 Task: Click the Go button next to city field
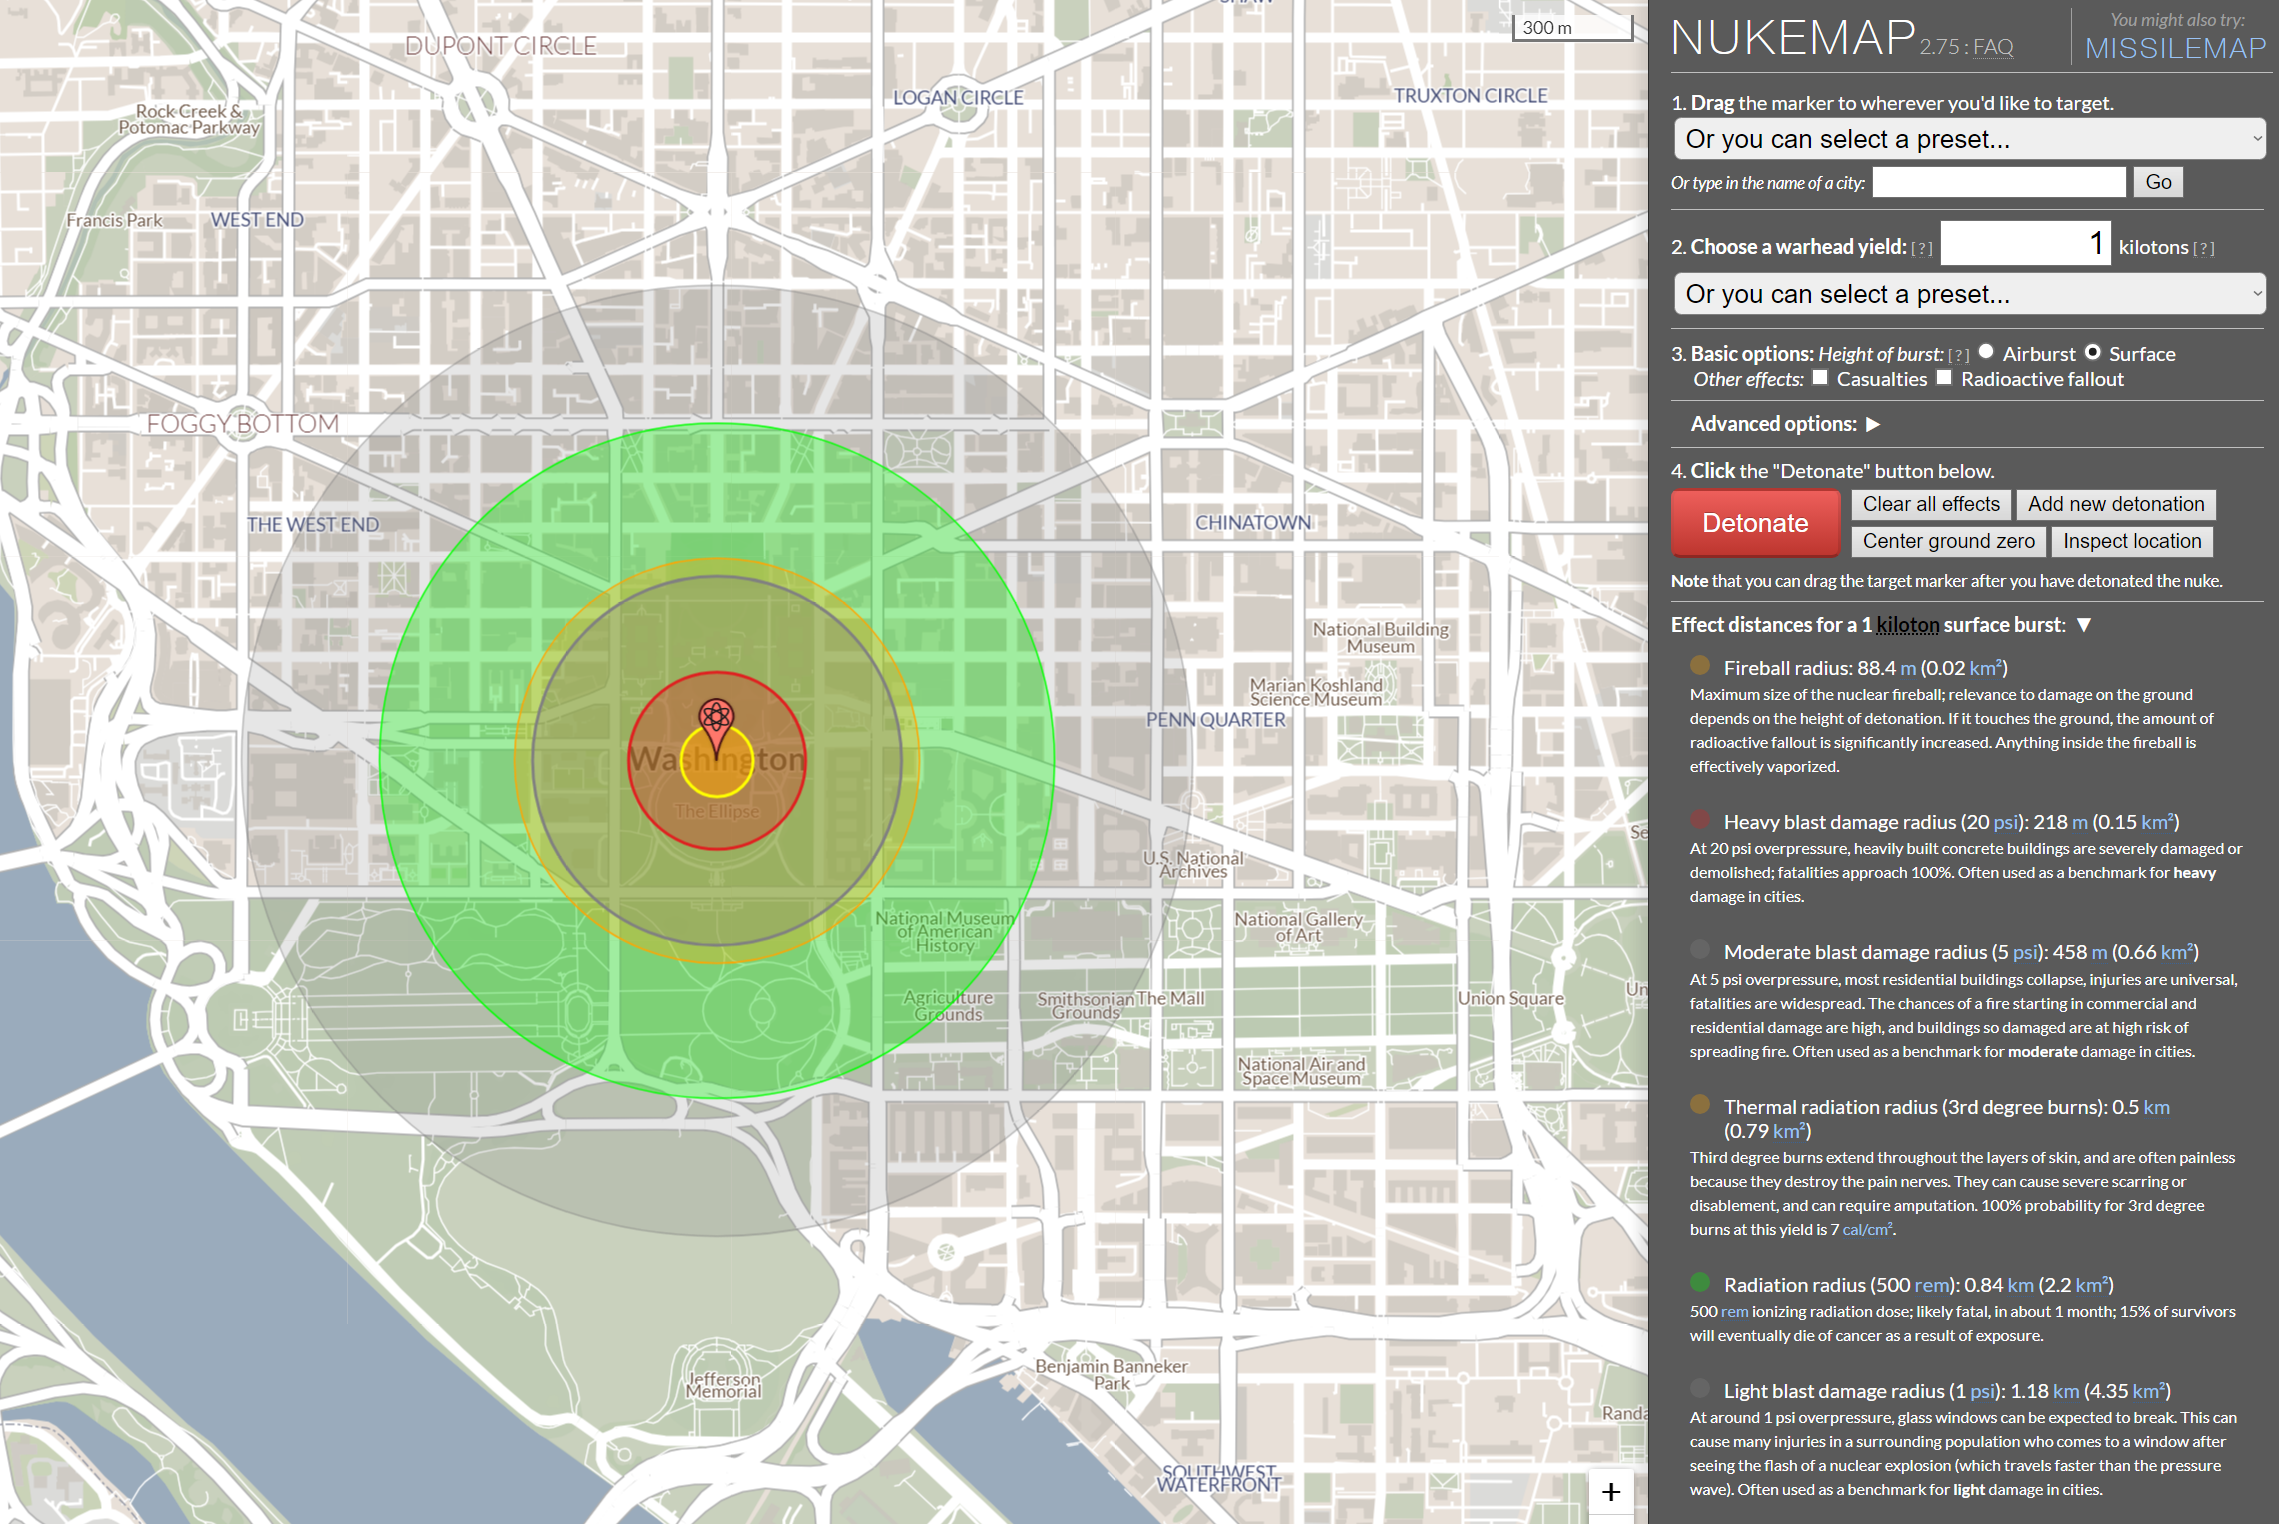click(2158, 182)
